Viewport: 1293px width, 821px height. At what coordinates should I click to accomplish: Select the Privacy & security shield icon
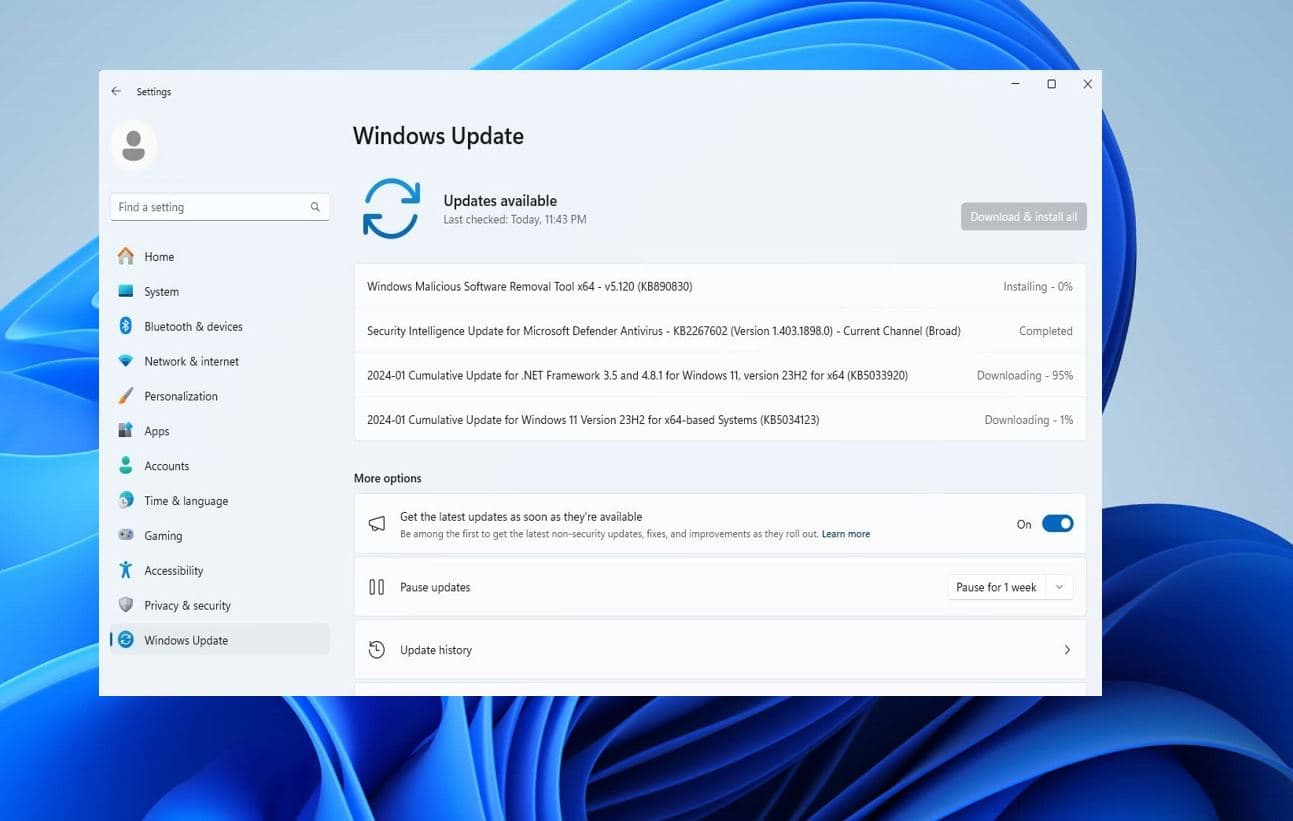tap(127, 605)
